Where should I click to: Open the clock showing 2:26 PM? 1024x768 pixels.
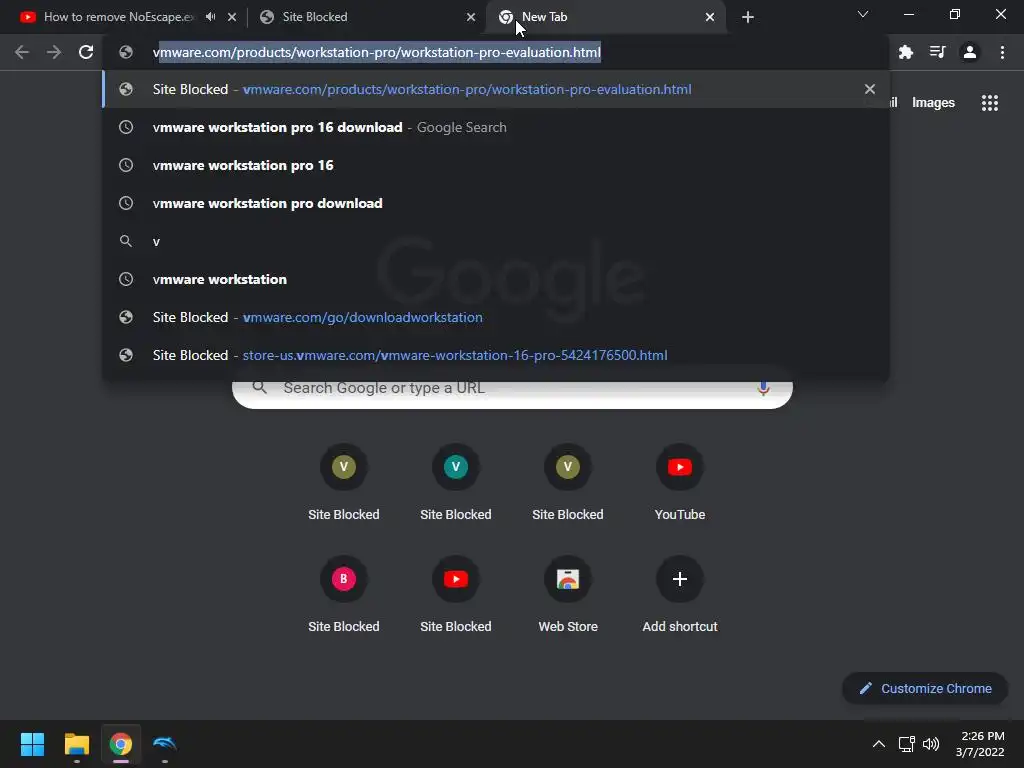click(x=980, y=744)
